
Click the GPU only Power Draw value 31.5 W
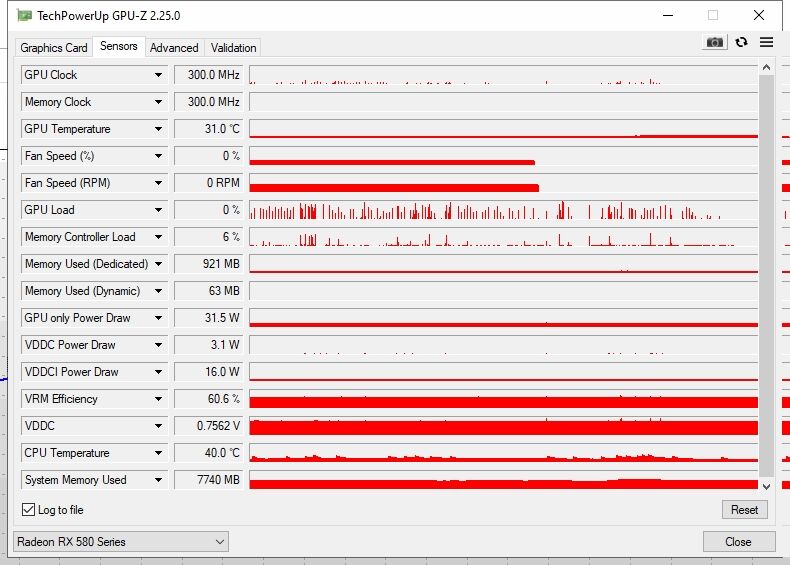tap(209, 318)
